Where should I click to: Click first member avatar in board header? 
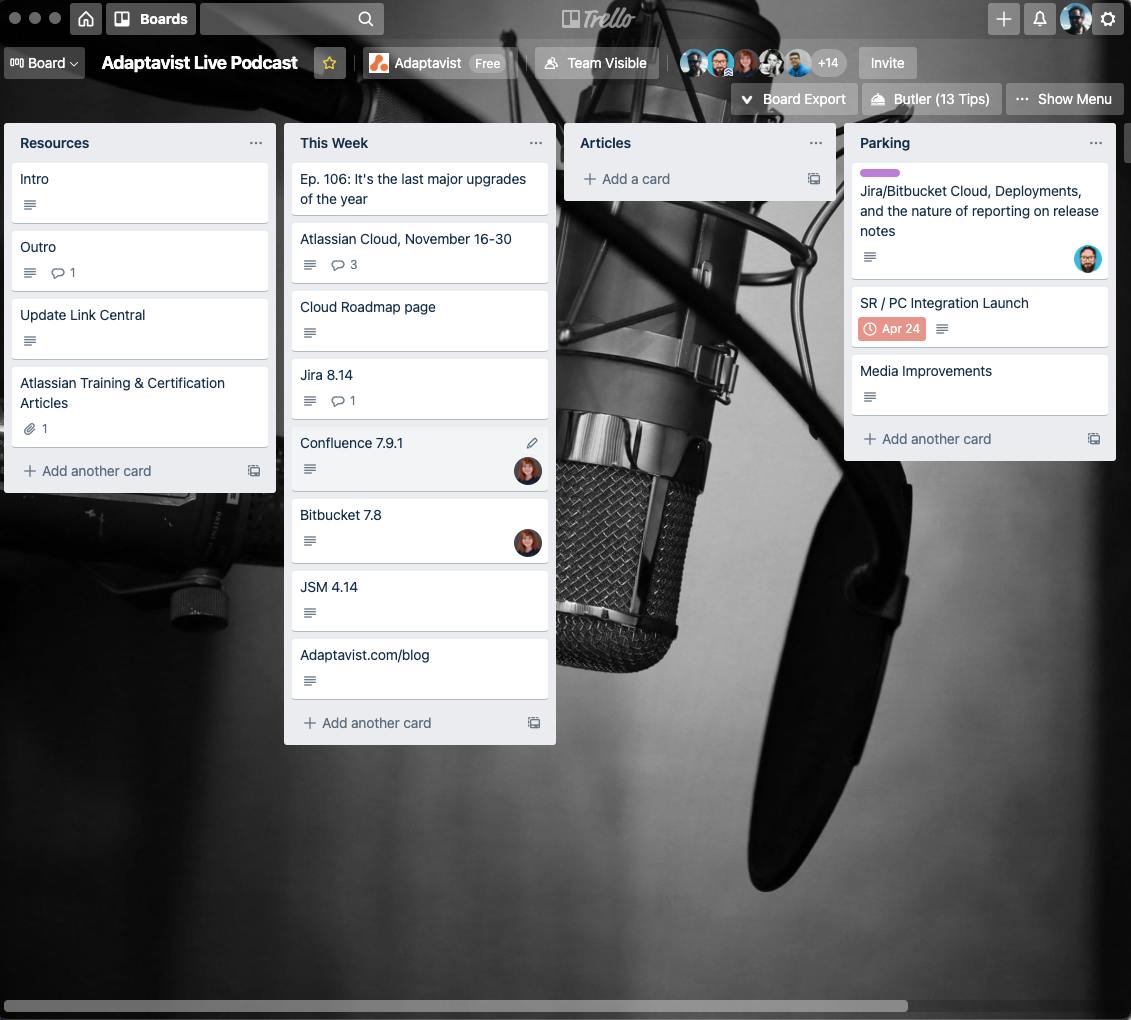coord(693,63)
